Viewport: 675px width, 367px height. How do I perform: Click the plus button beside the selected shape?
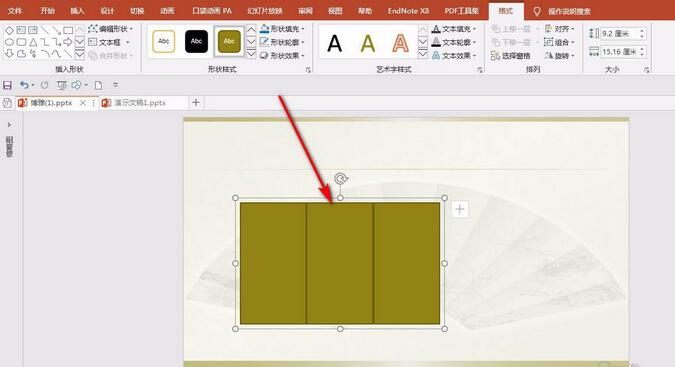click(x=460, y=210)
